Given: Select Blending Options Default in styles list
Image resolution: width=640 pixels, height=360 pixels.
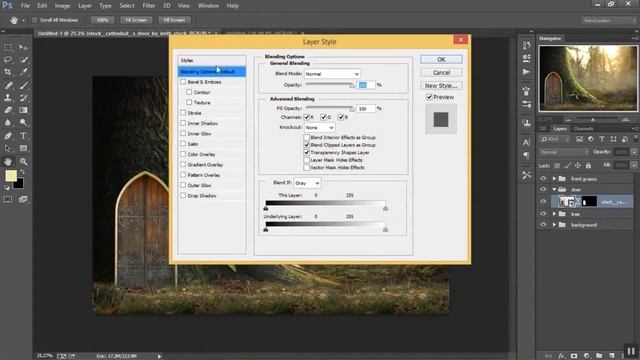Looking at the screenshot, I should pyautogui.click(x=212, y=71).
